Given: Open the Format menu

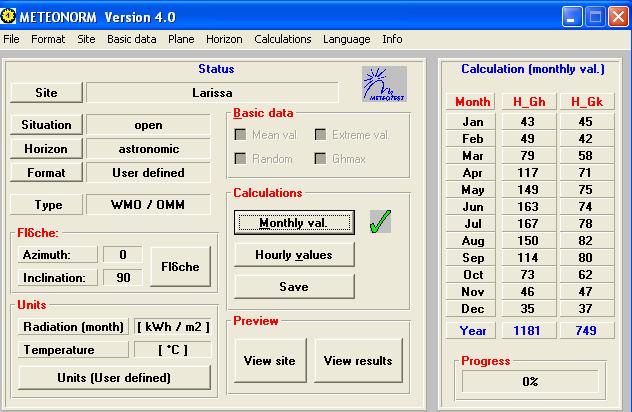Looking at the screenshot, I should click(x=48, y=39).
